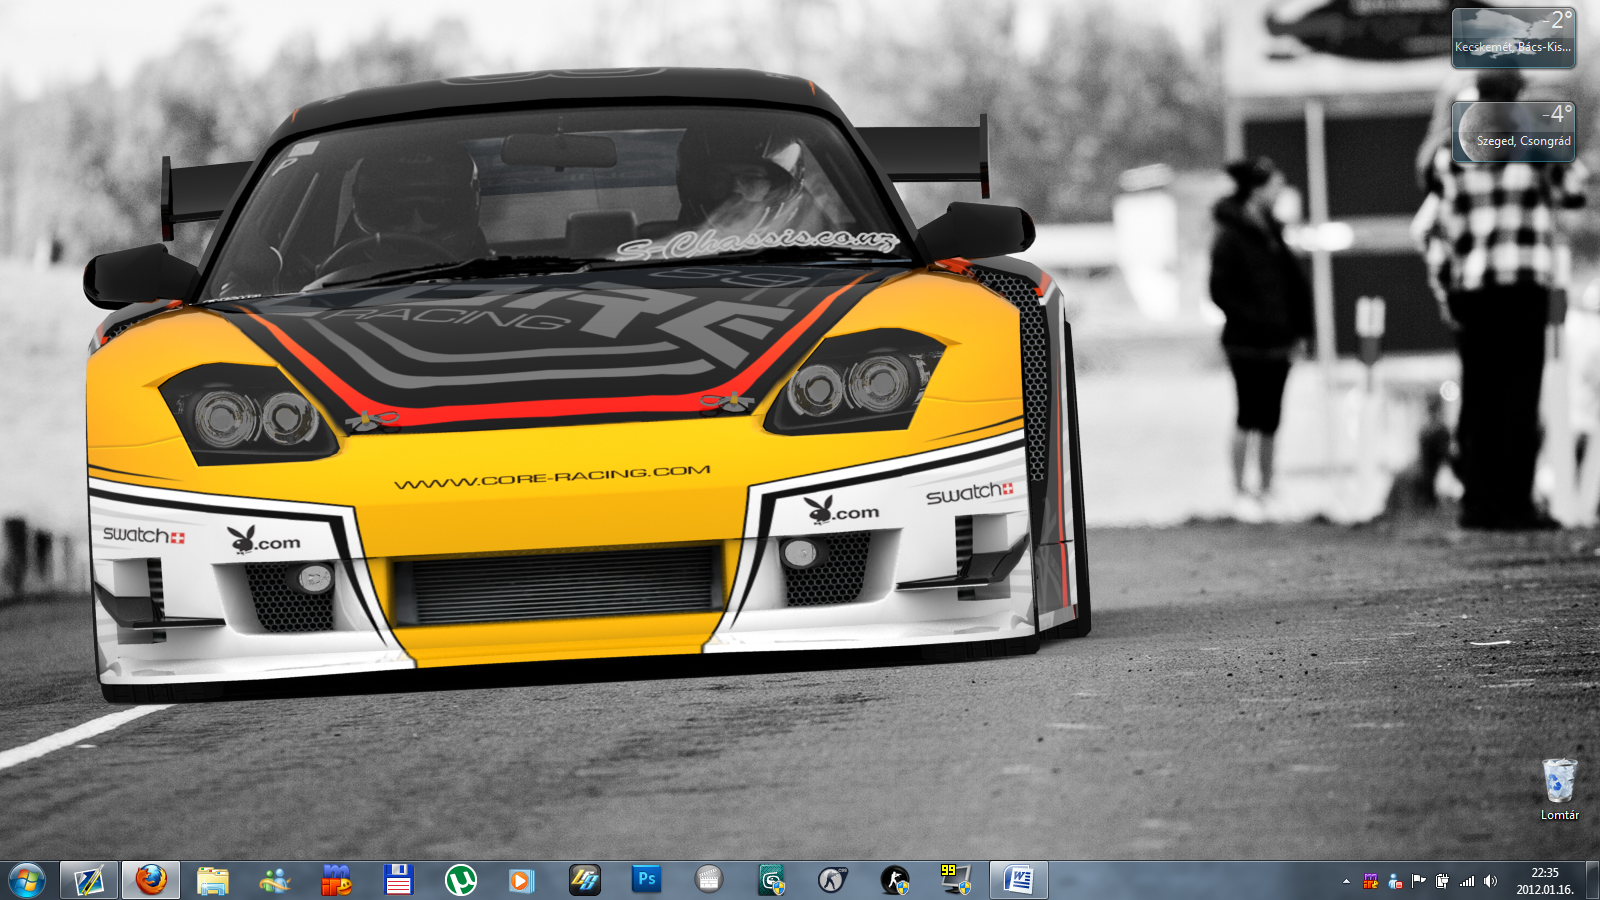Open Firefox from the taskbar

click(x=151, y=880)
